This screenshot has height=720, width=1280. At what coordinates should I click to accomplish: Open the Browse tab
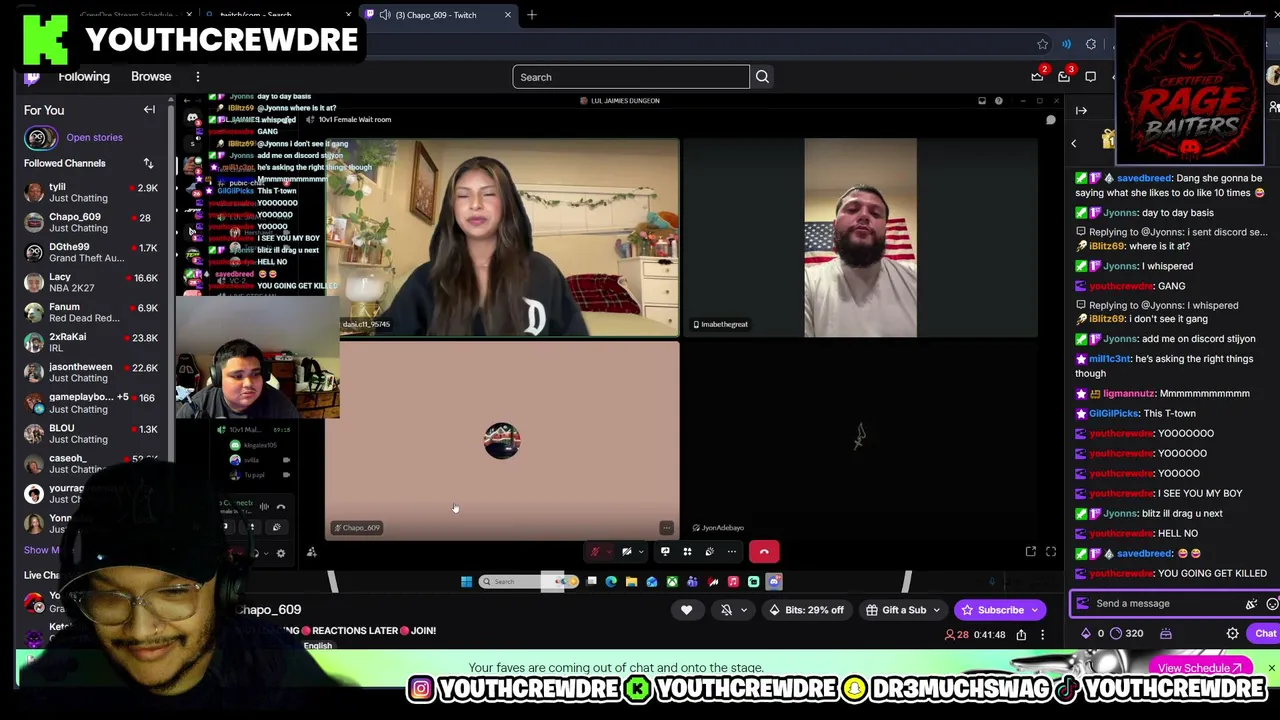pyautogui.click(x=151, y=77)
